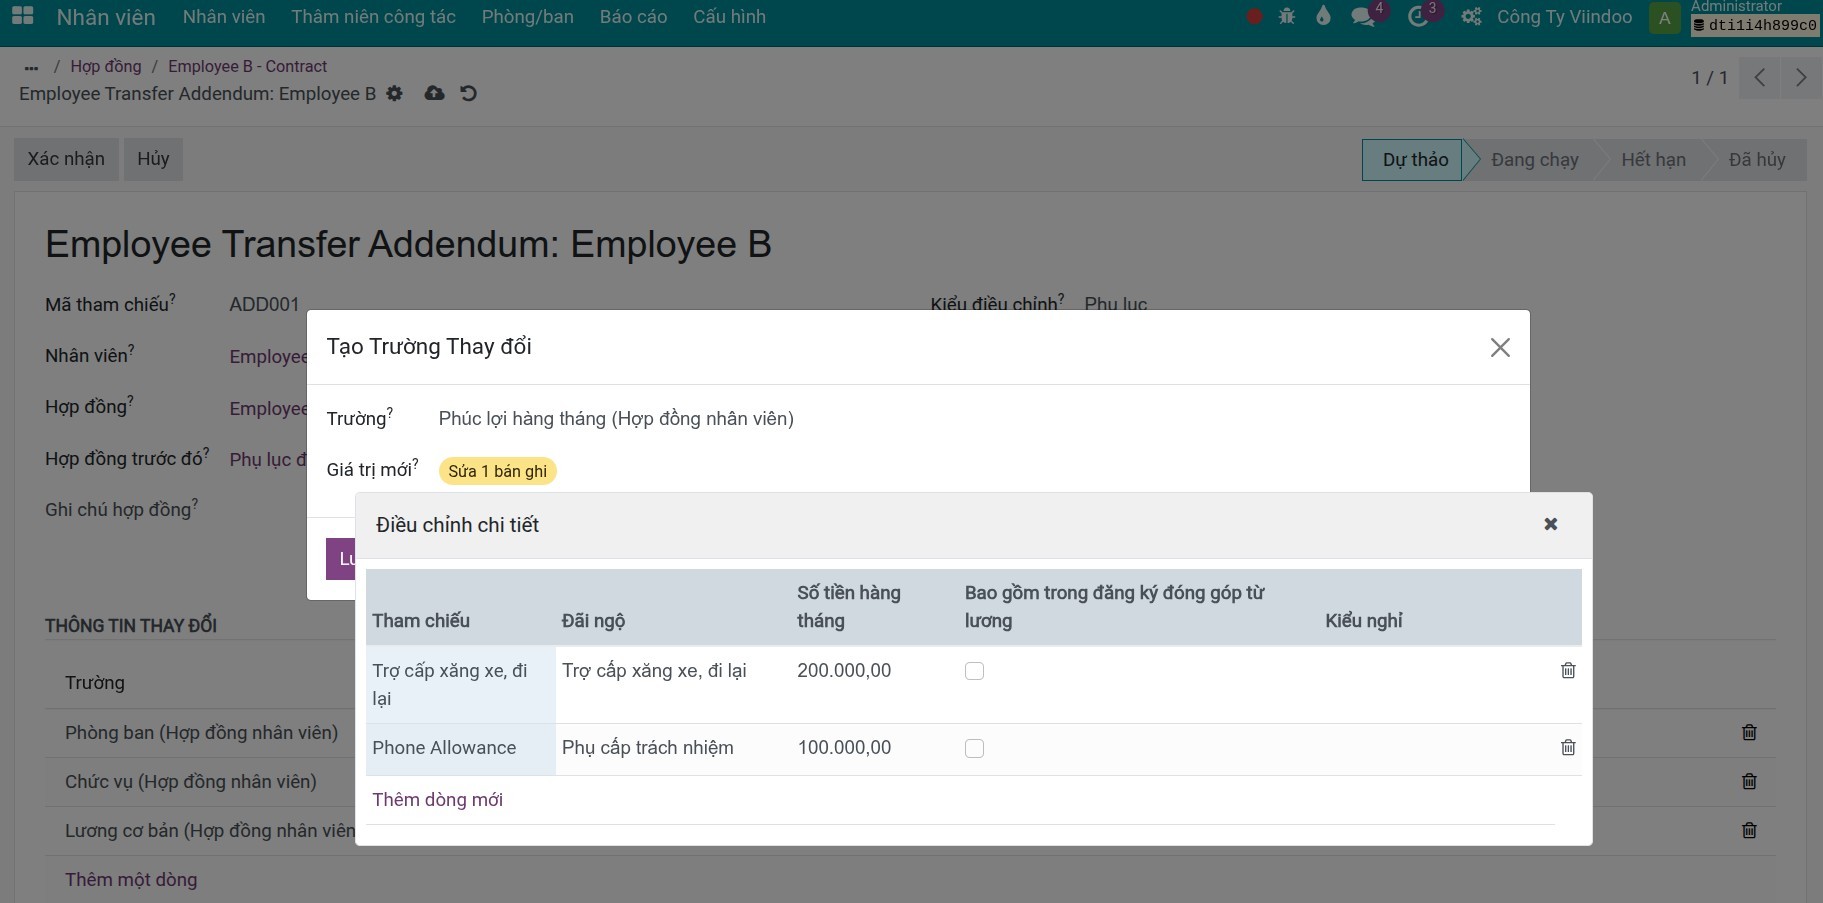The height and width of the screenshot is (903, 1823).
Task: Click Thêm dòng mới link
Action: tap(437, 800)
